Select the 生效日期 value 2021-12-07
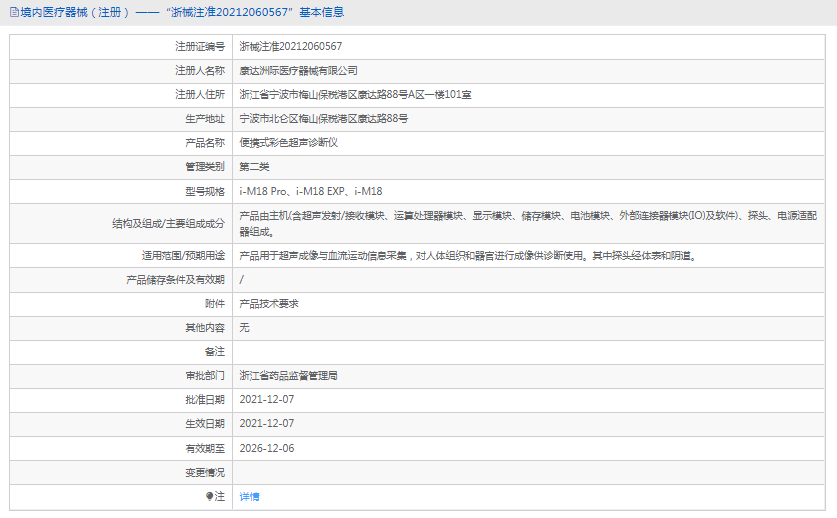The image size is (837, 518). pyautogui.click(x=267, y=423)
